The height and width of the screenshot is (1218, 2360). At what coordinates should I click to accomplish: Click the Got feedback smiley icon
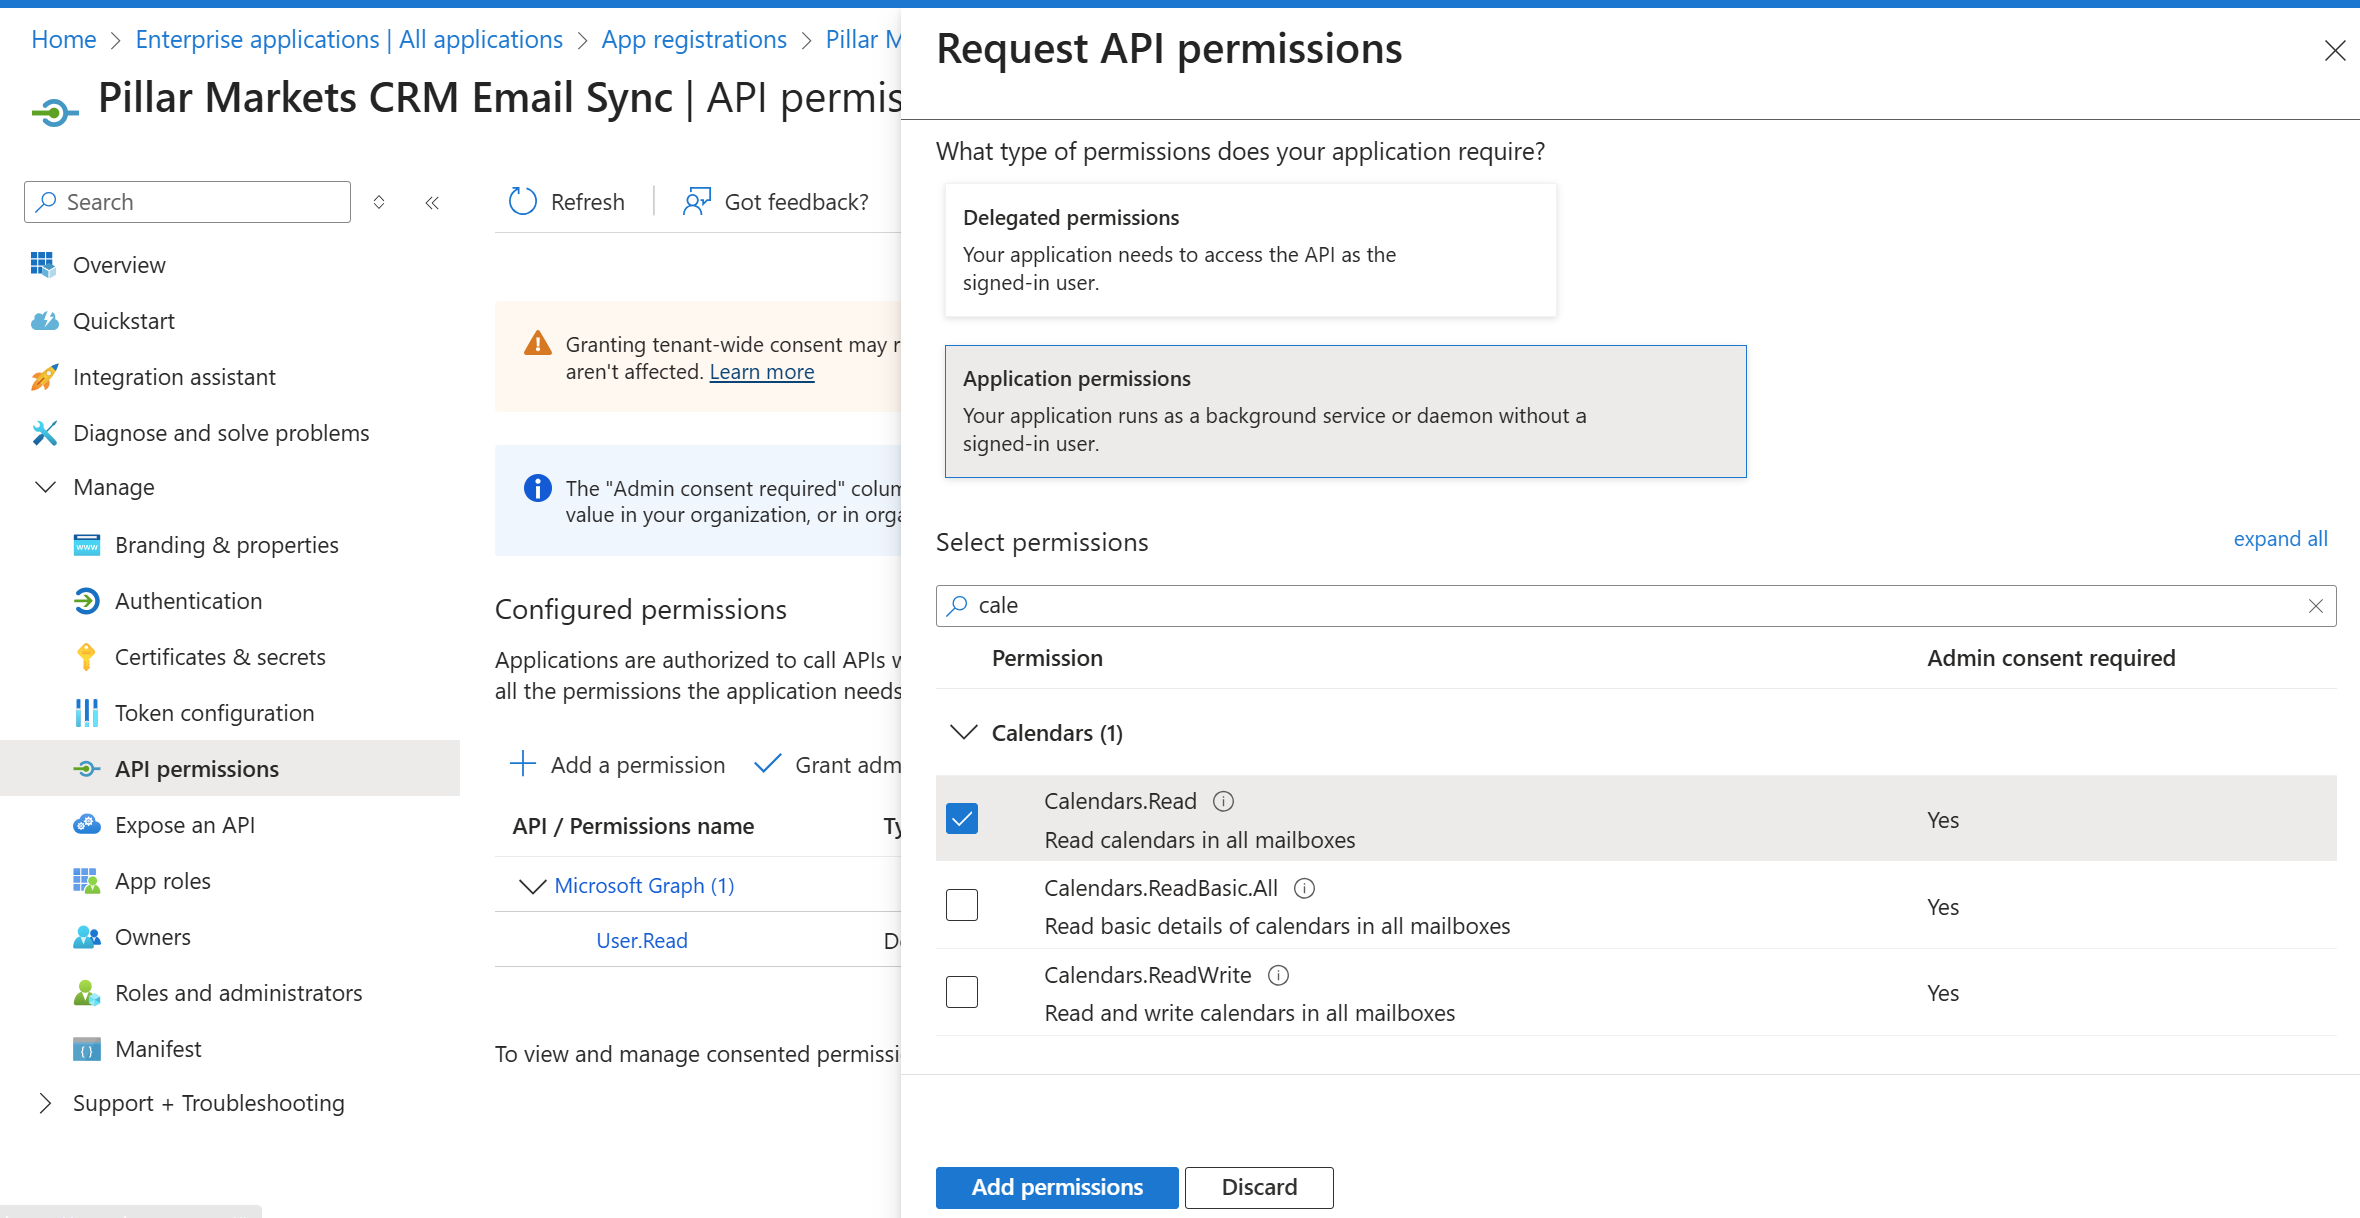[x=695, y=201]
